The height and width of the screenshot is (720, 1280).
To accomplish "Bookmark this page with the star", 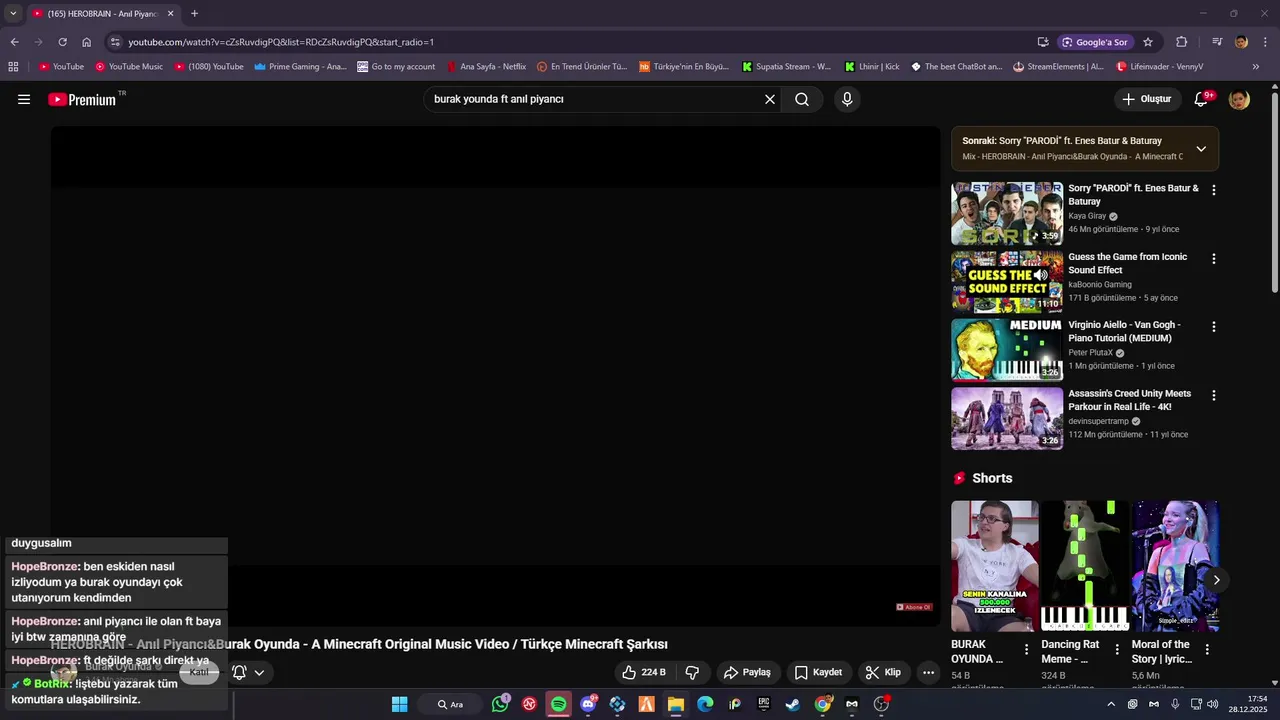I will pyautogui.click(x=1148, y=42).
